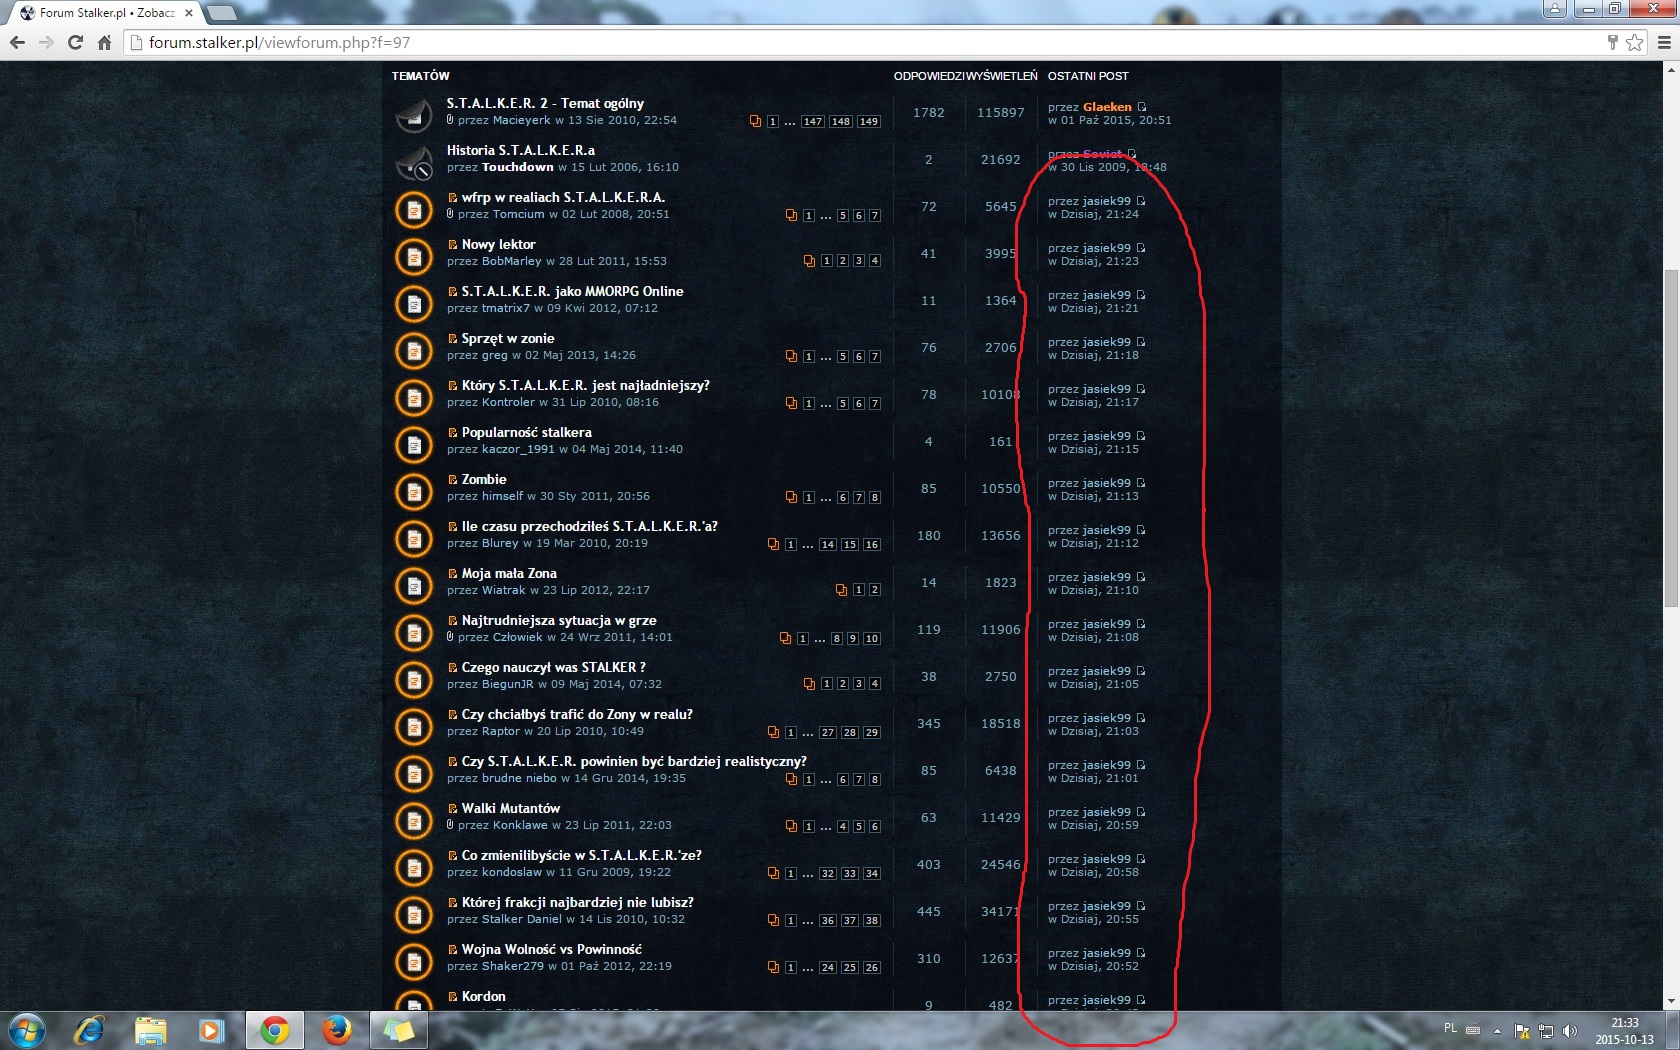Open topic S.T.A.L.K.E.R. jako MMORPG Online
Screen dimensions: 1680x1050
pyautogui.click(x=572, y=291)
